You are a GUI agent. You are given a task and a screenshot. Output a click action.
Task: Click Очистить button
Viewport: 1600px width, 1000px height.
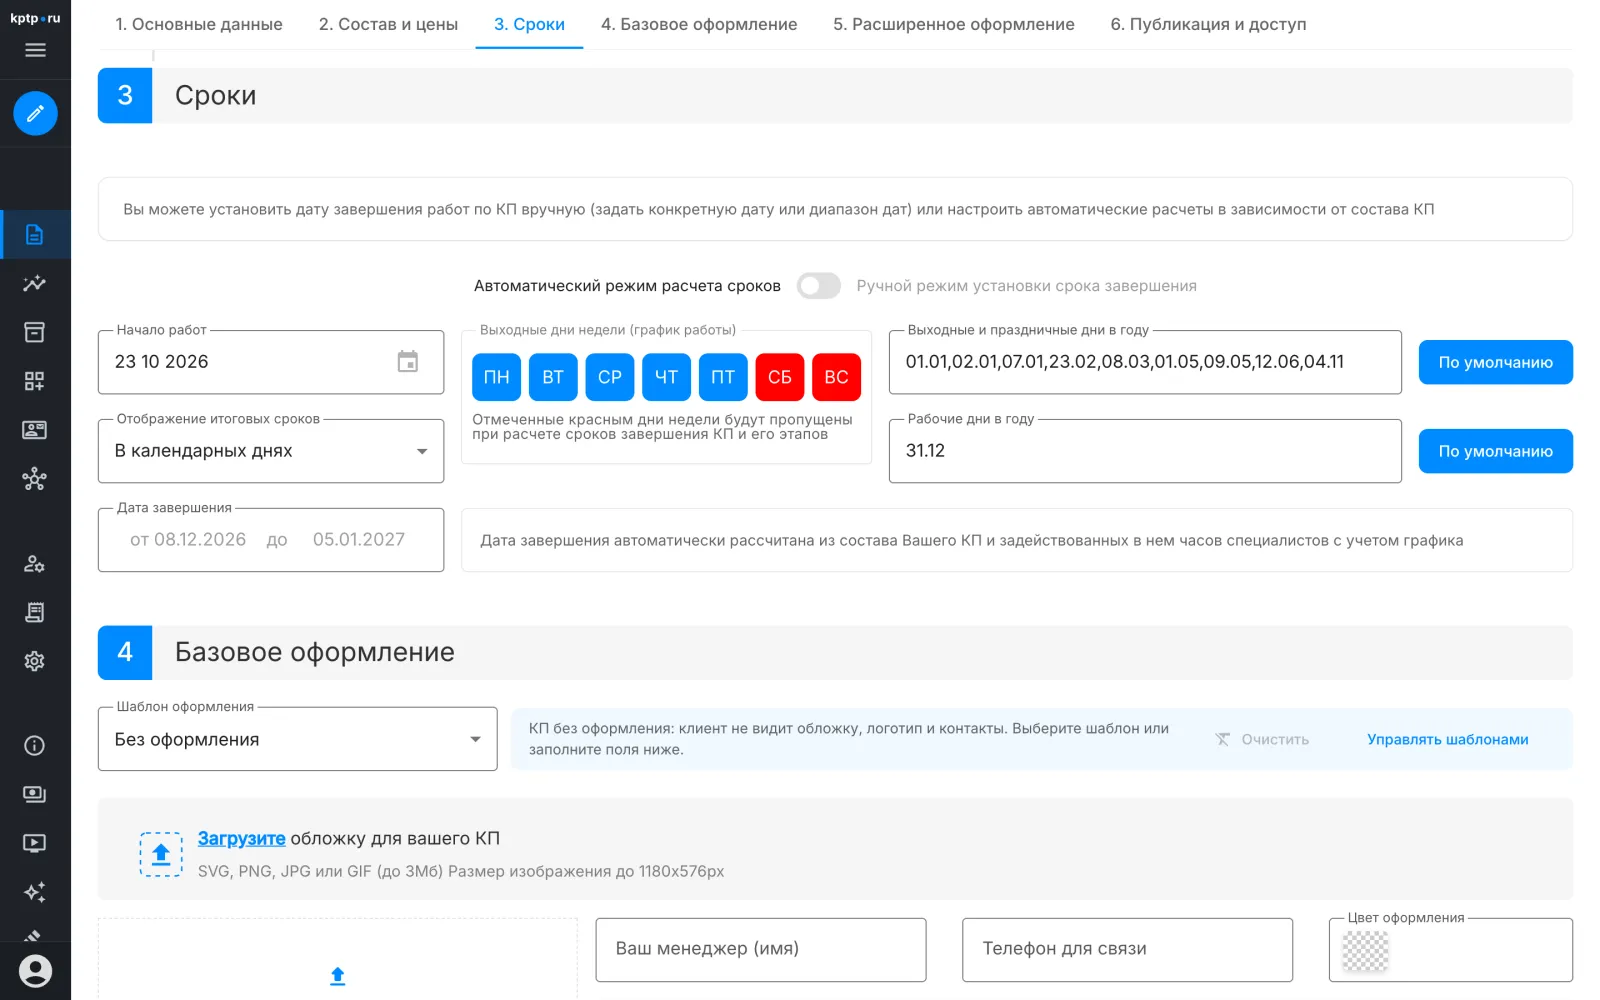[1262, 739]
